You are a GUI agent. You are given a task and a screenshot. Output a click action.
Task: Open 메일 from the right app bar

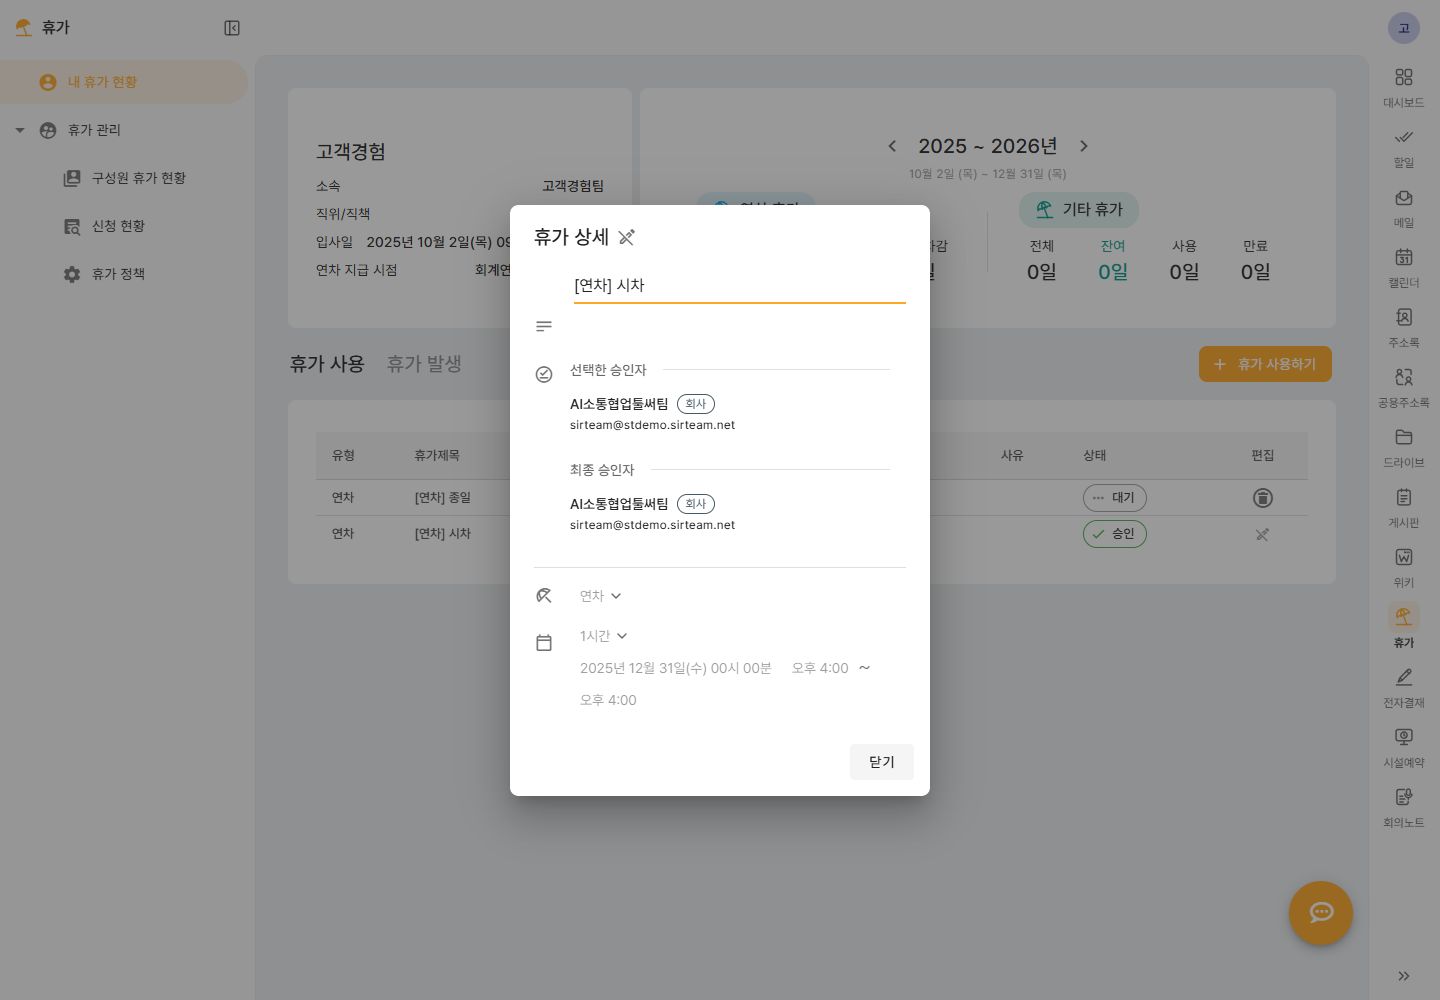tap(1404, 207)
